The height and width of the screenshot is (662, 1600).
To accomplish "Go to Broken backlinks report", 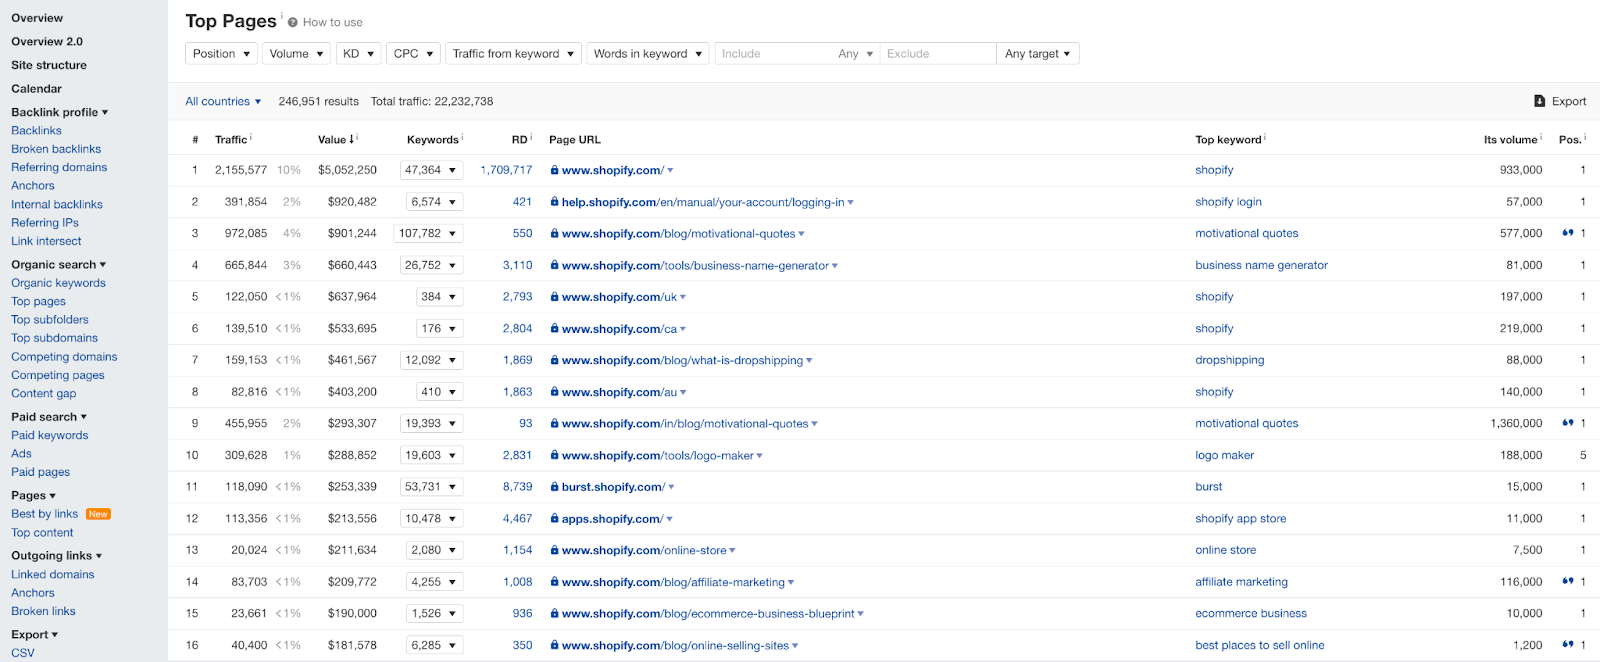I will pyautogui.click(x=56, y=149).
